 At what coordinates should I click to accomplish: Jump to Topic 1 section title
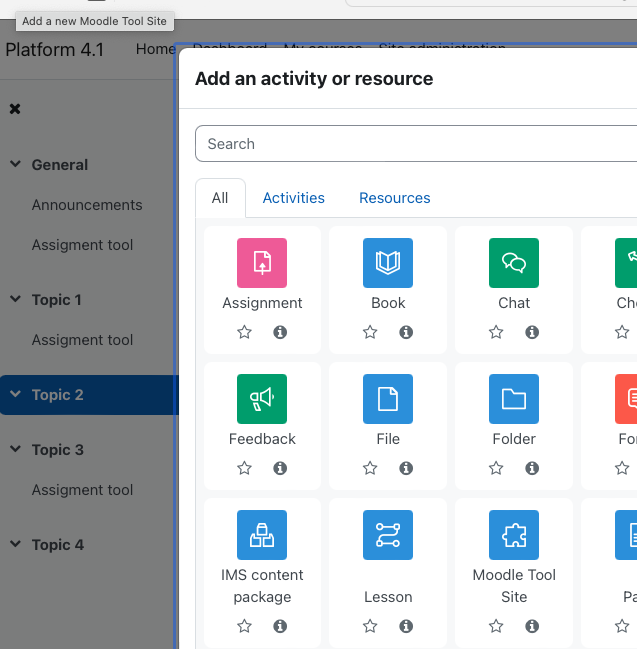pos(56,300)
